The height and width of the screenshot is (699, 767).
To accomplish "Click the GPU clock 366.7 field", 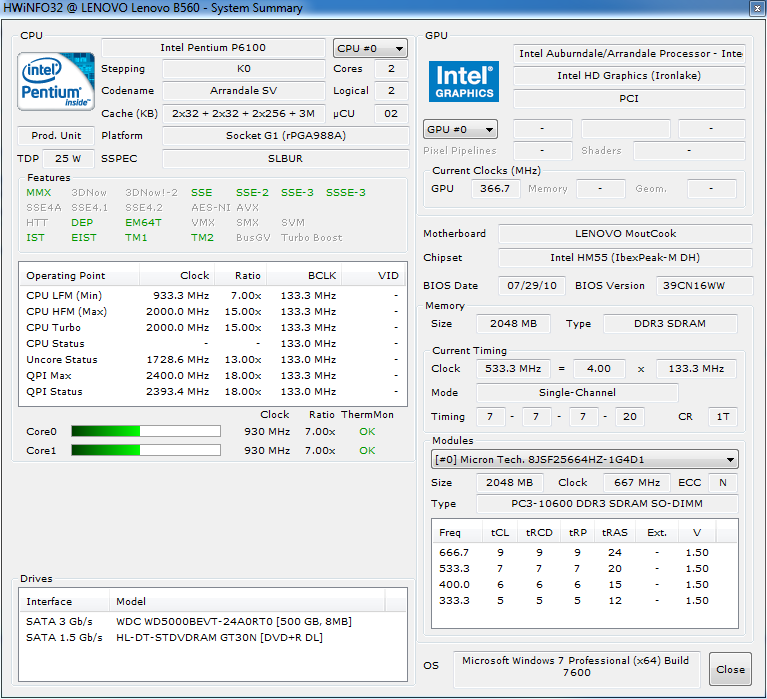I will point(495,188).
